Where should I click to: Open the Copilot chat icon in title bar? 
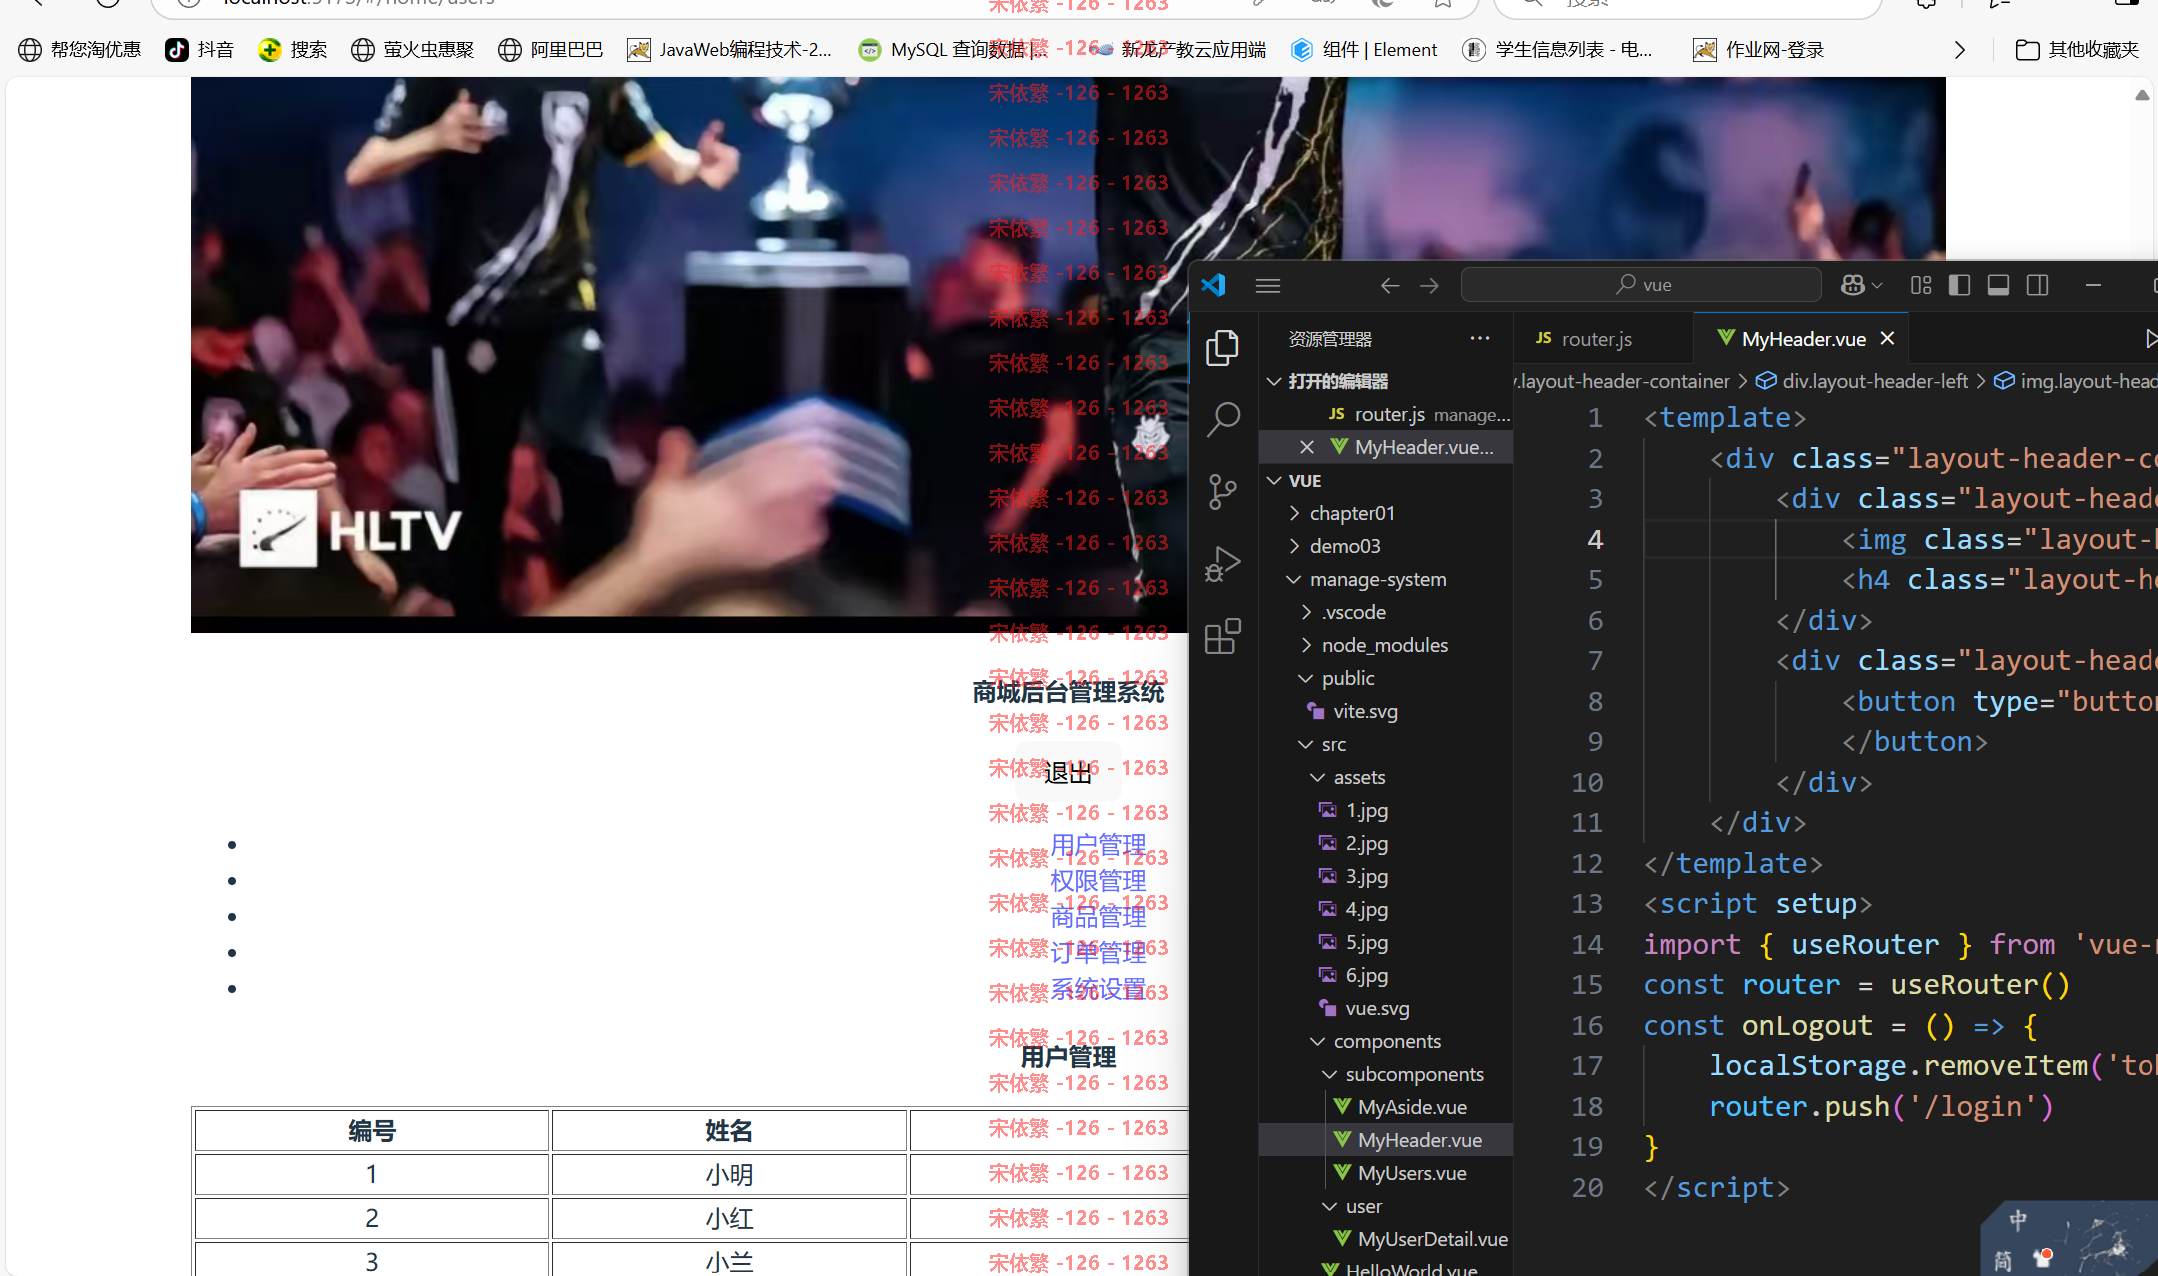pyautogui.click(x=1852, y=285)
